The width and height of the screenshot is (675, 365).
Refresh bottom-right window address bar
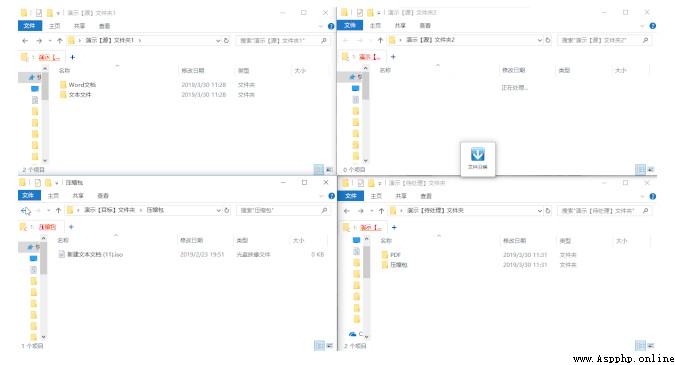click(548, 210)
